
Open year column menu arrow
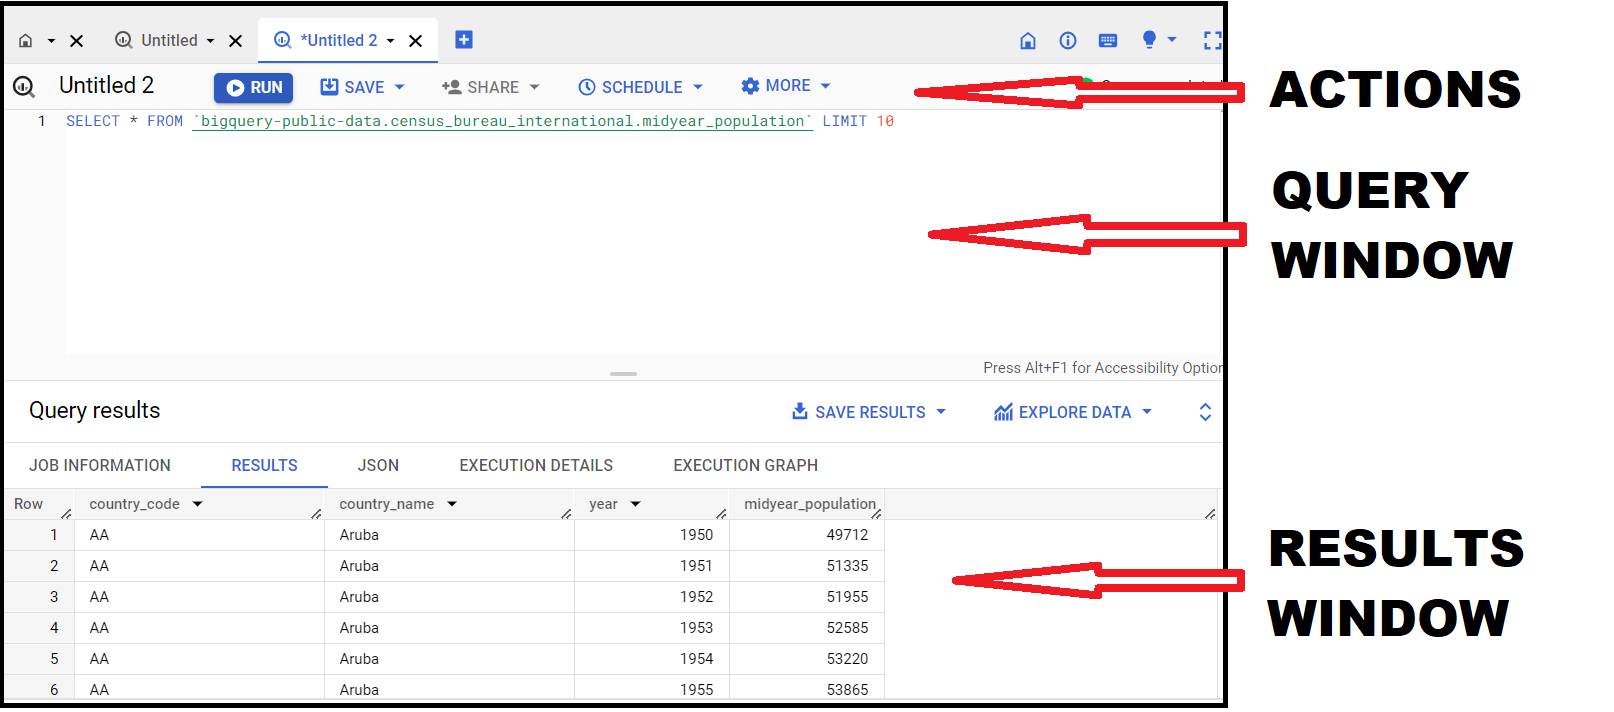pos(635,504)
